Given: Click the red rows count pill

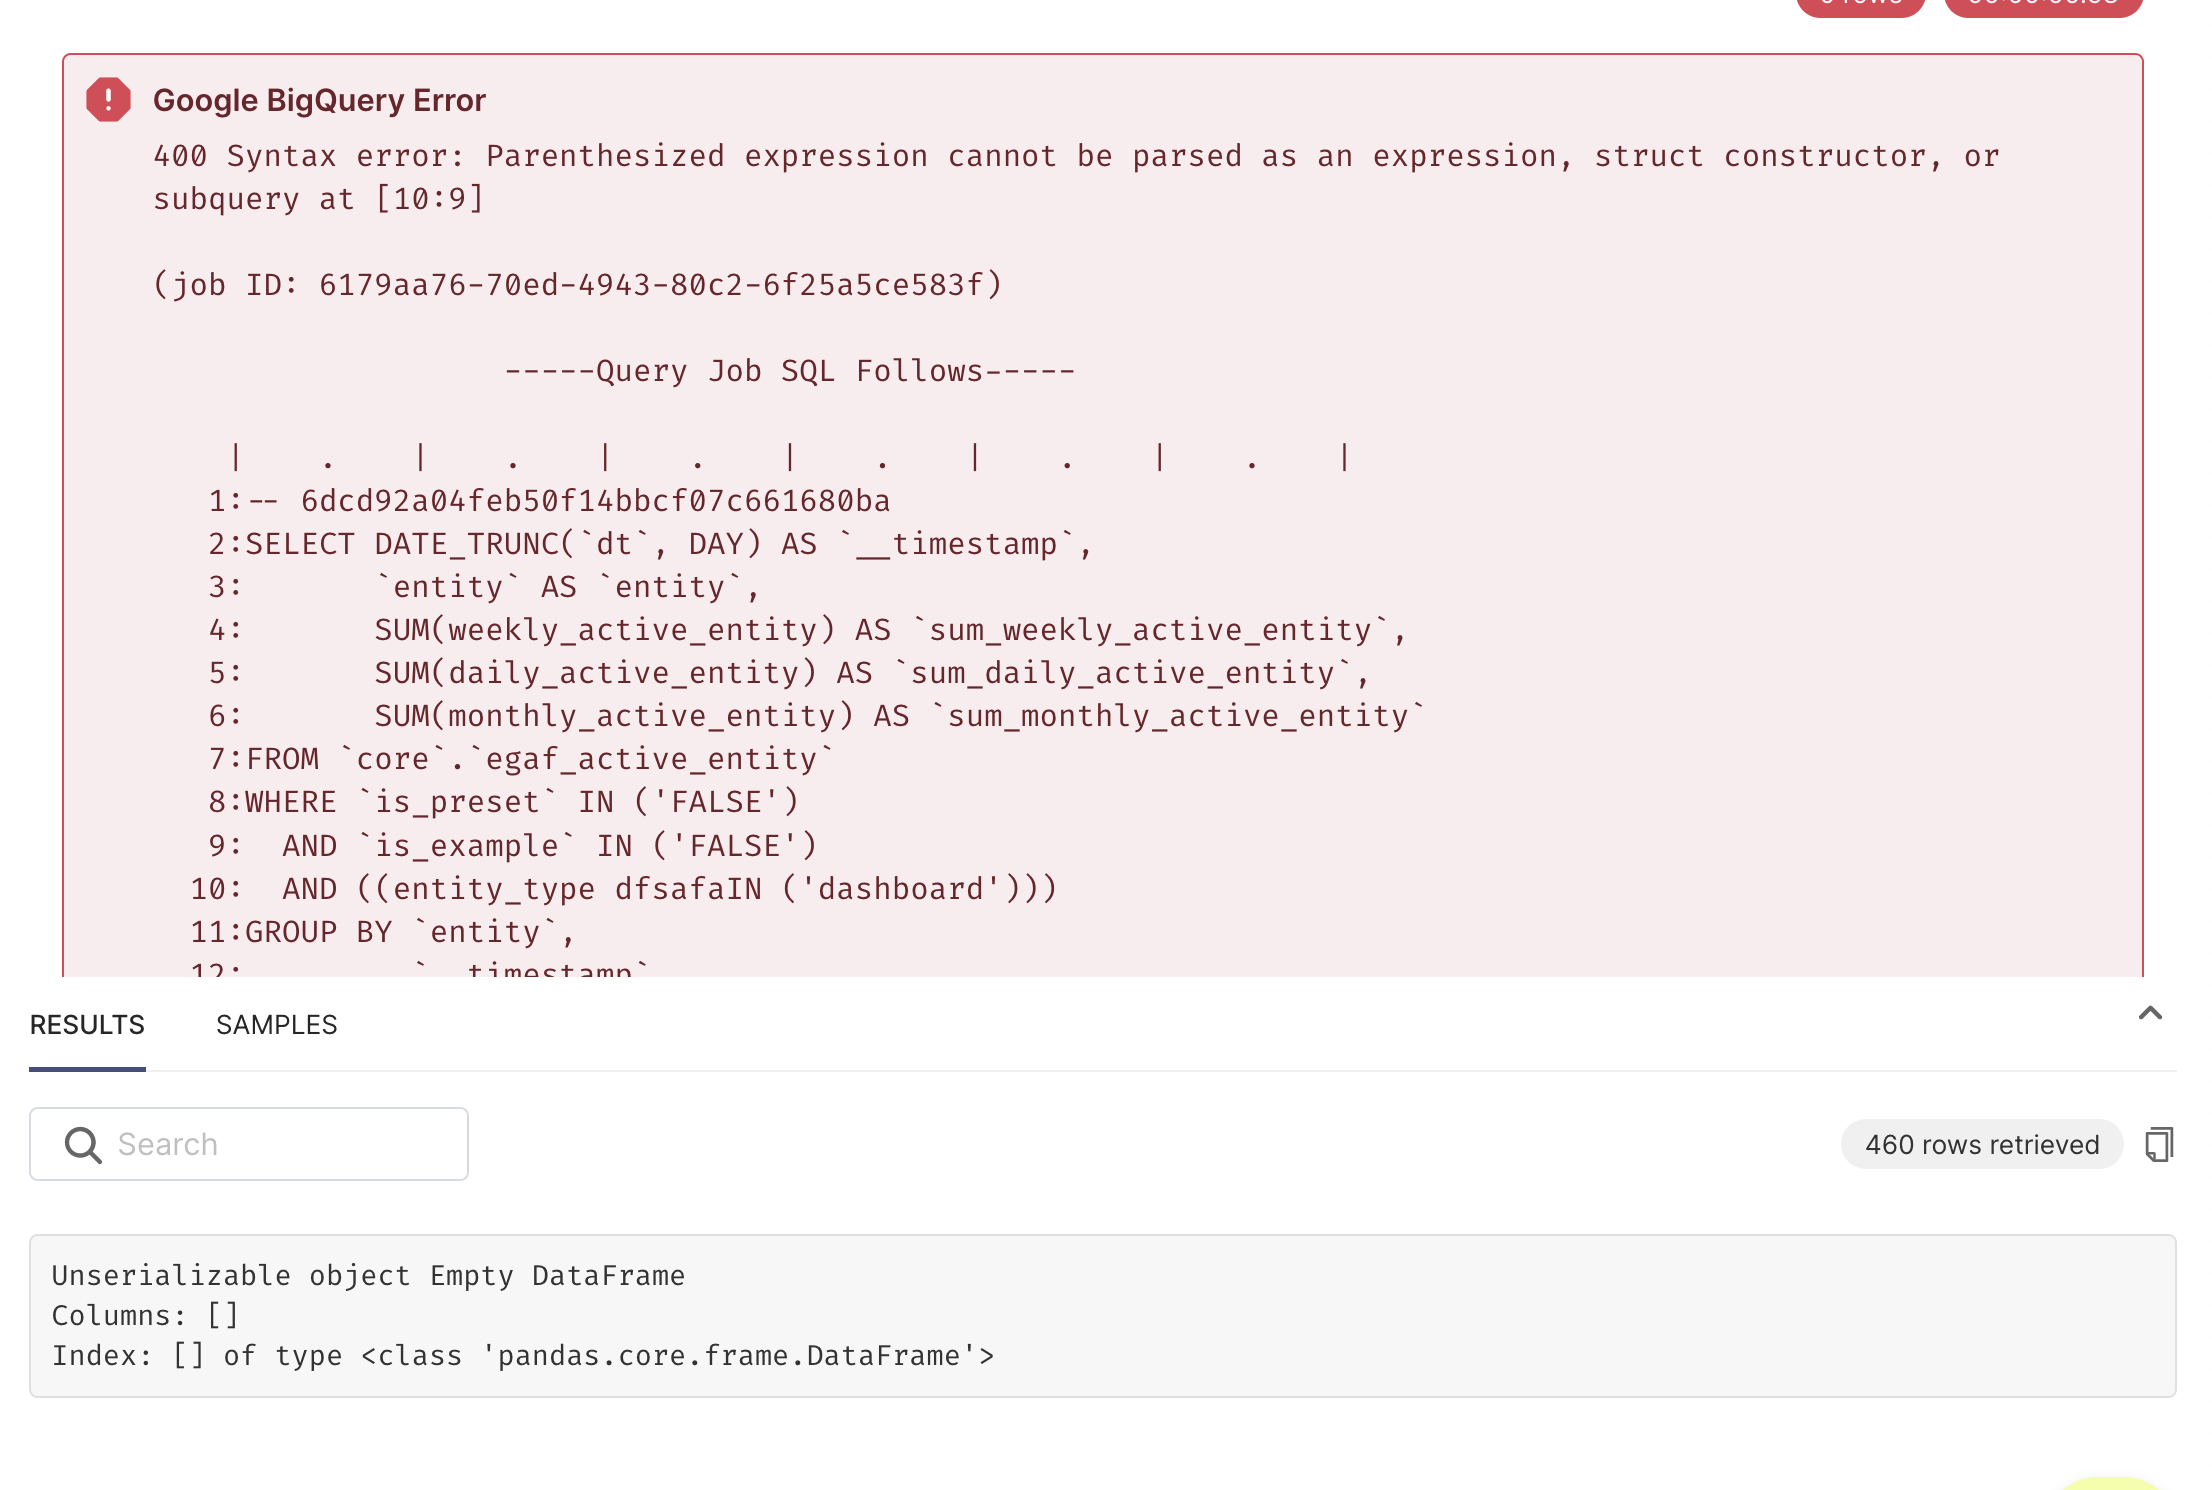Looking at the screenshot, I should coord(1860,5).
